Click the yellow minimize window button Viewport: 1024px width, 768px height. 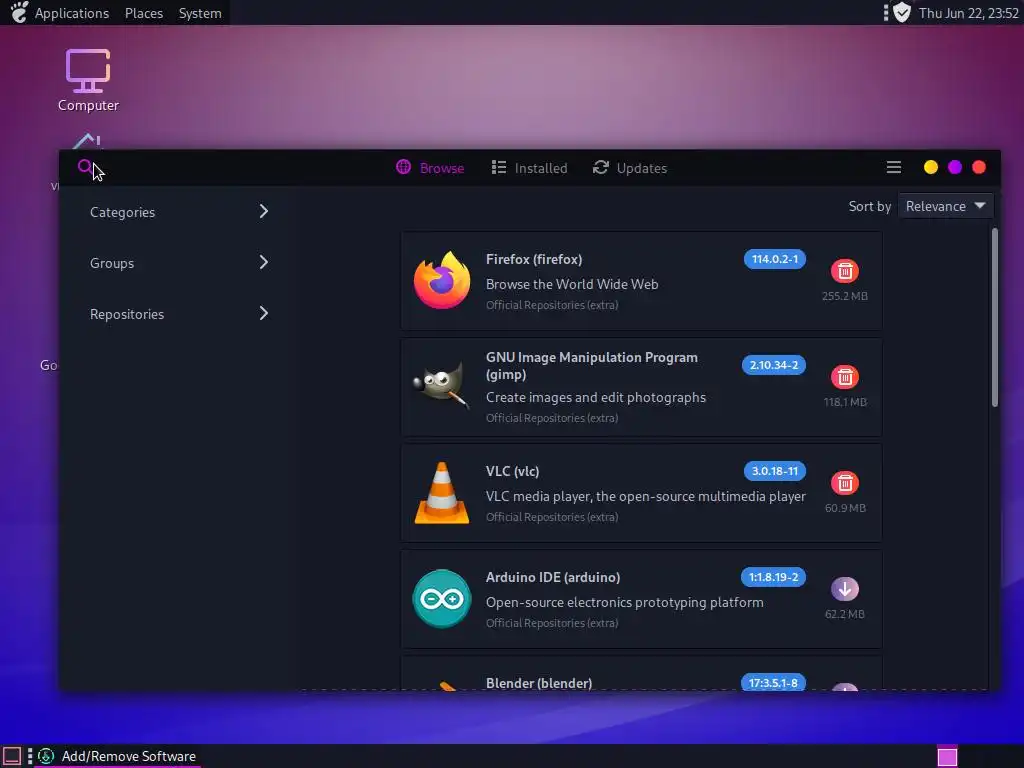tap(931, 167)
